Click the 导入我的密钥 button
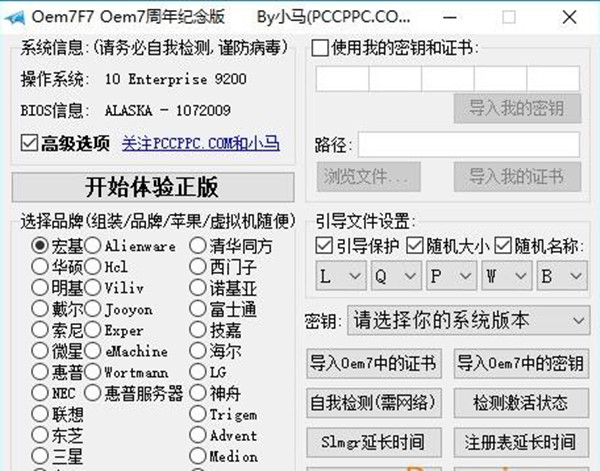Screen dimensions: 600x471 tap(517, 108)
